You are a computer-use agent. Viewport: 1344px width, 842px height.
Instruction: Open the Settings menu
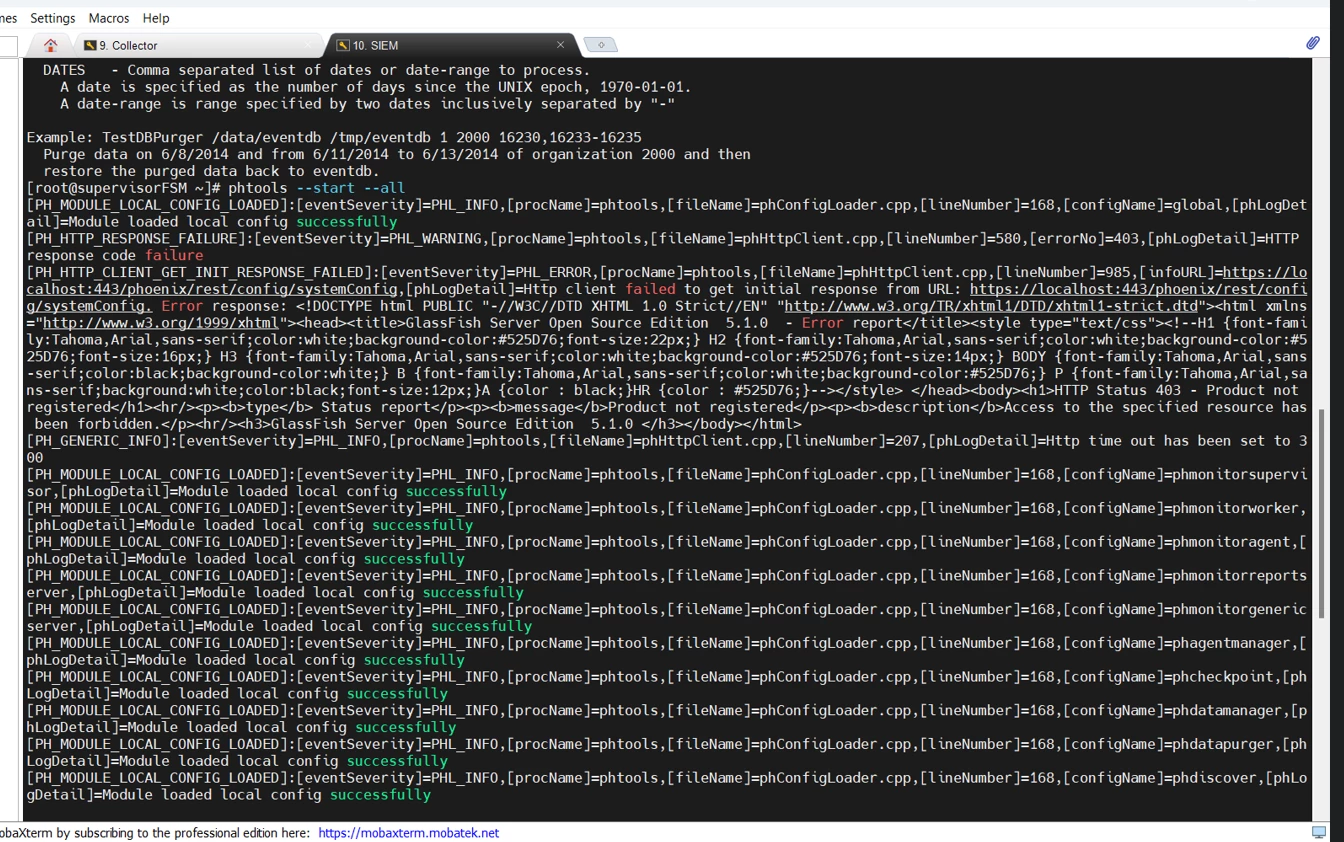click(52, 18)
